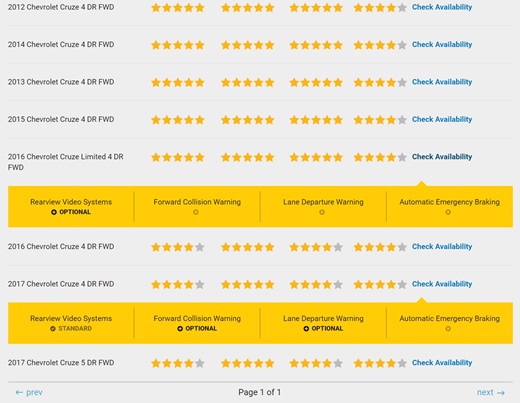Click the next arrow icon
The width and height of the screenshot is (520, 403).
501,393
